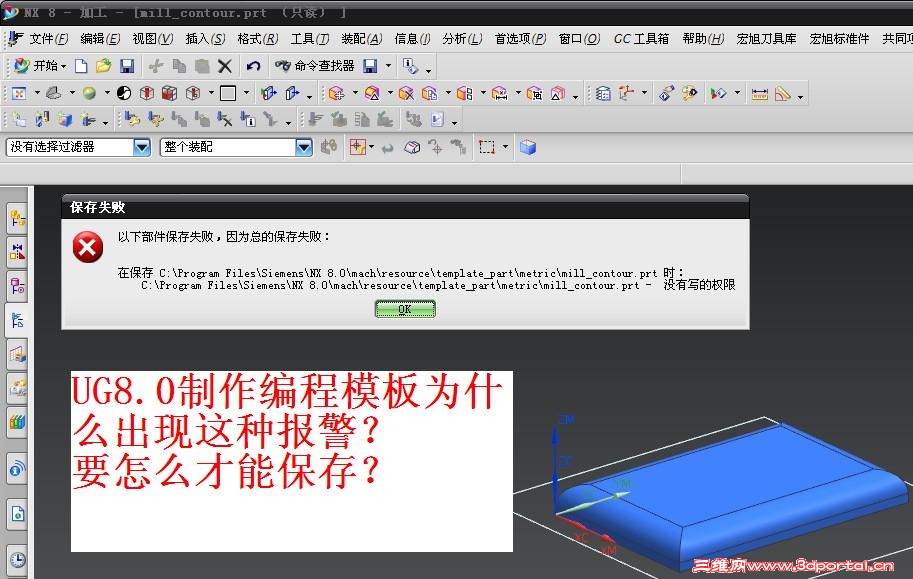Screen dimensions: 913x579
Task: Click OK in the 保存失败 dialog
Action: 405,309
